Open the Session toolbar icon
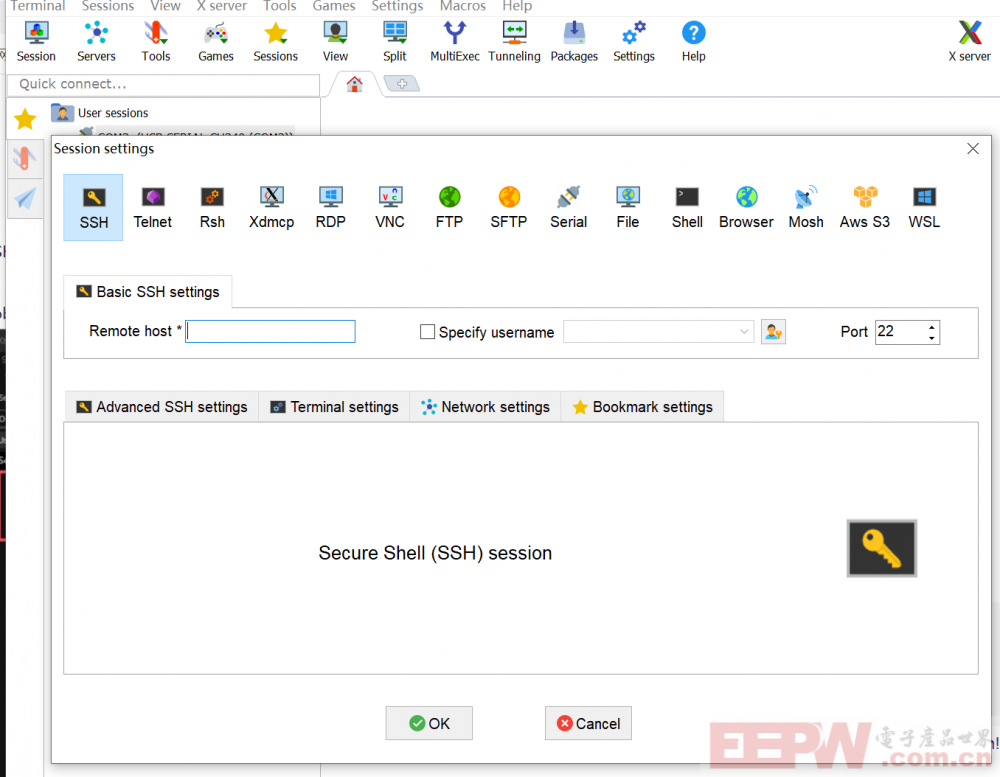Viewport: 1000px width, 777px height. pyautogui.click(x=36, y=41)
